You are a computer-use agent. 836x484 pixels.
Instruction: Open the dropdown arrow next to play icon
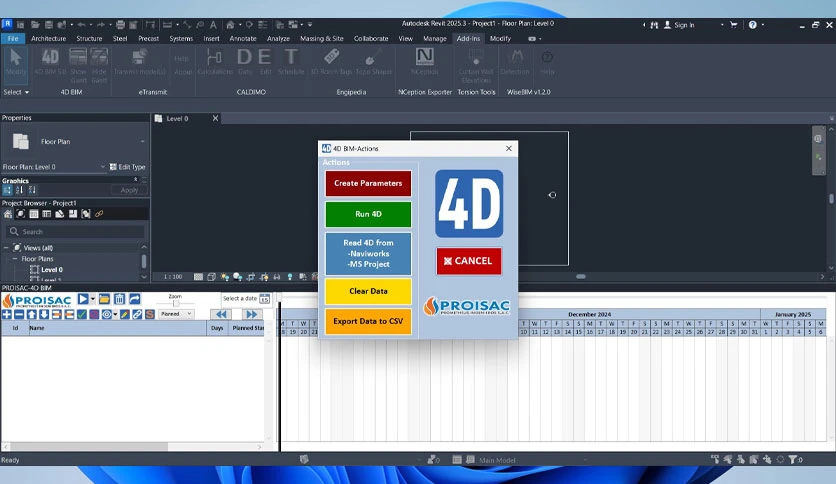[x=92, y=299]
